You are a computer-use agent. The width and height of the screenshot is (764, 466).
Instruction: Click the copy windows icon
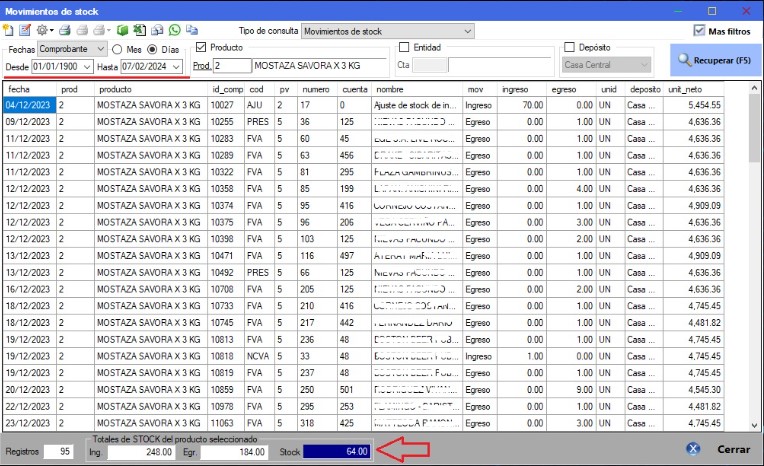click(x=192, y=30)
